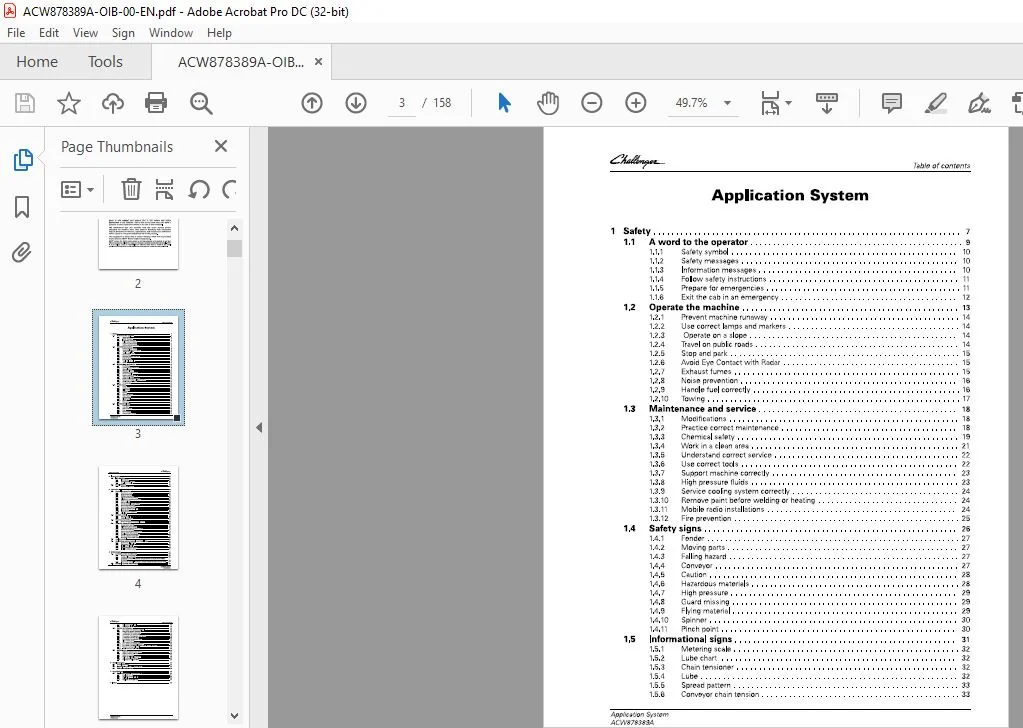
Task: Click thumbnails scrollbar down arrow
Action: point(234,716)
